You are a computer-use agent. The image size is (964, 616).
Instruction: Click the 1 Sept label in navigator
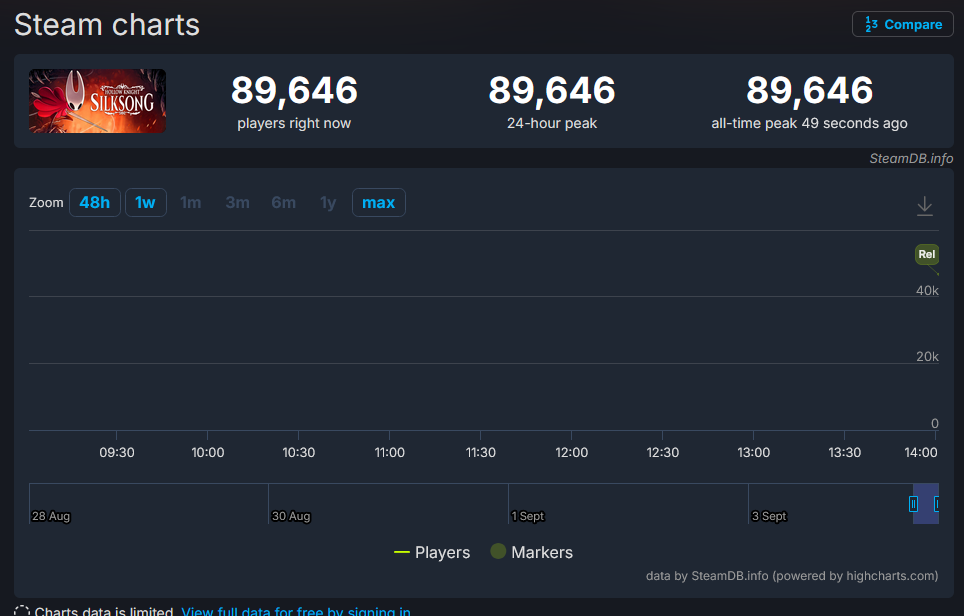coord(527,516)
